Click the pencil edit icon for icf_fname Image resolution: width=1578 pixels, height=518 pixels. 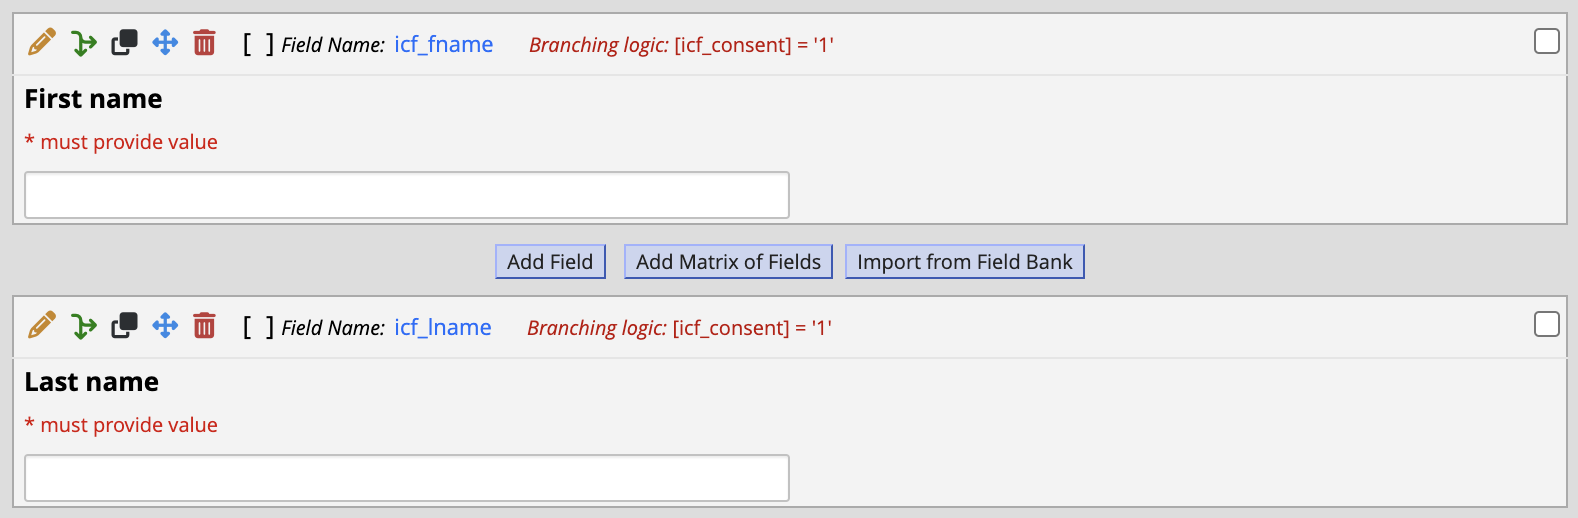(42, 42)
